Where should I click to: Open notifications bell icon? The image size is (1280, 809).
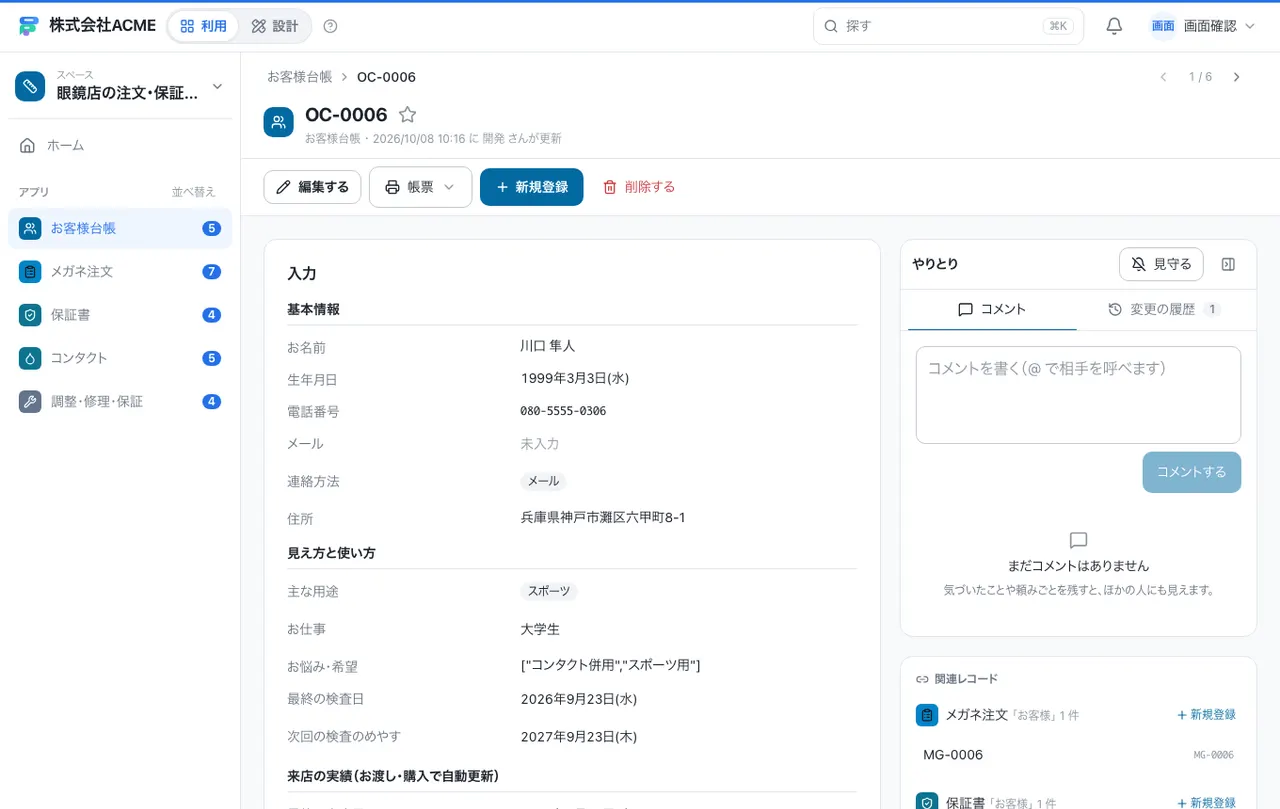[1114, 26]
